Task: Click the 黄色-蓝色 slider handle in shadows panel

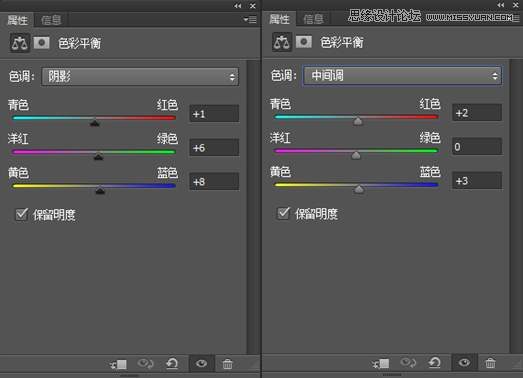Action: 100,190
